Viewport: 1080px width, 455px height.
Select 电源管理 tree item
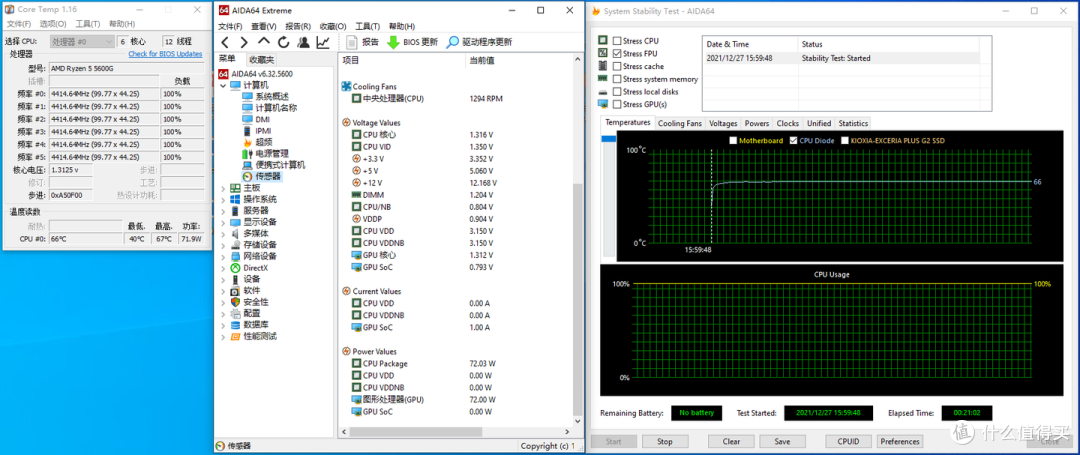point(265,154)
